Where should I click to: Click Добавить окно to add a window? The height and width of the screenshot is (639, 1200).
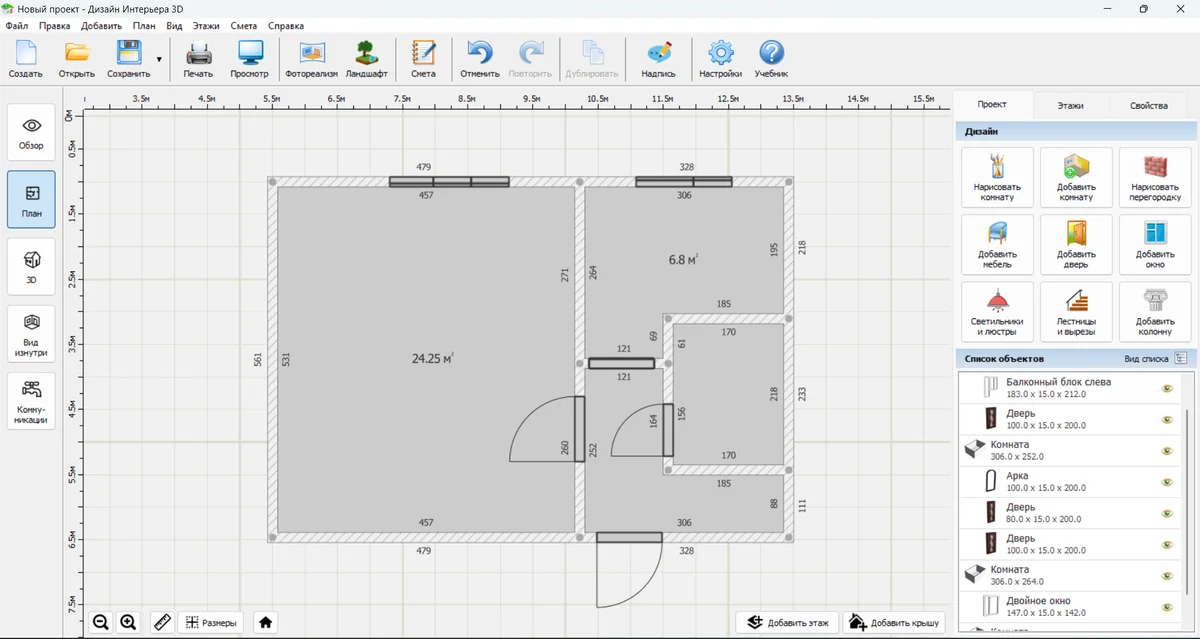click(1155, 244)
